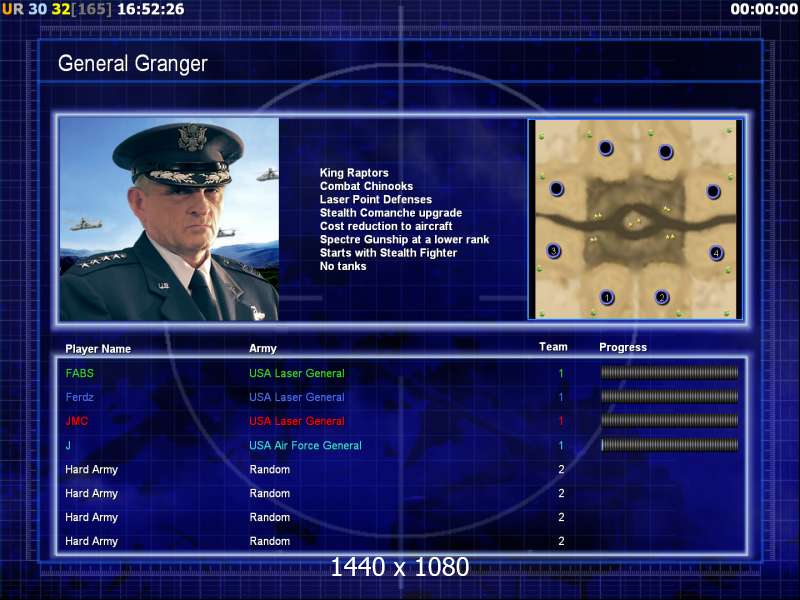Click Ferdz loading progress bar

669,396
